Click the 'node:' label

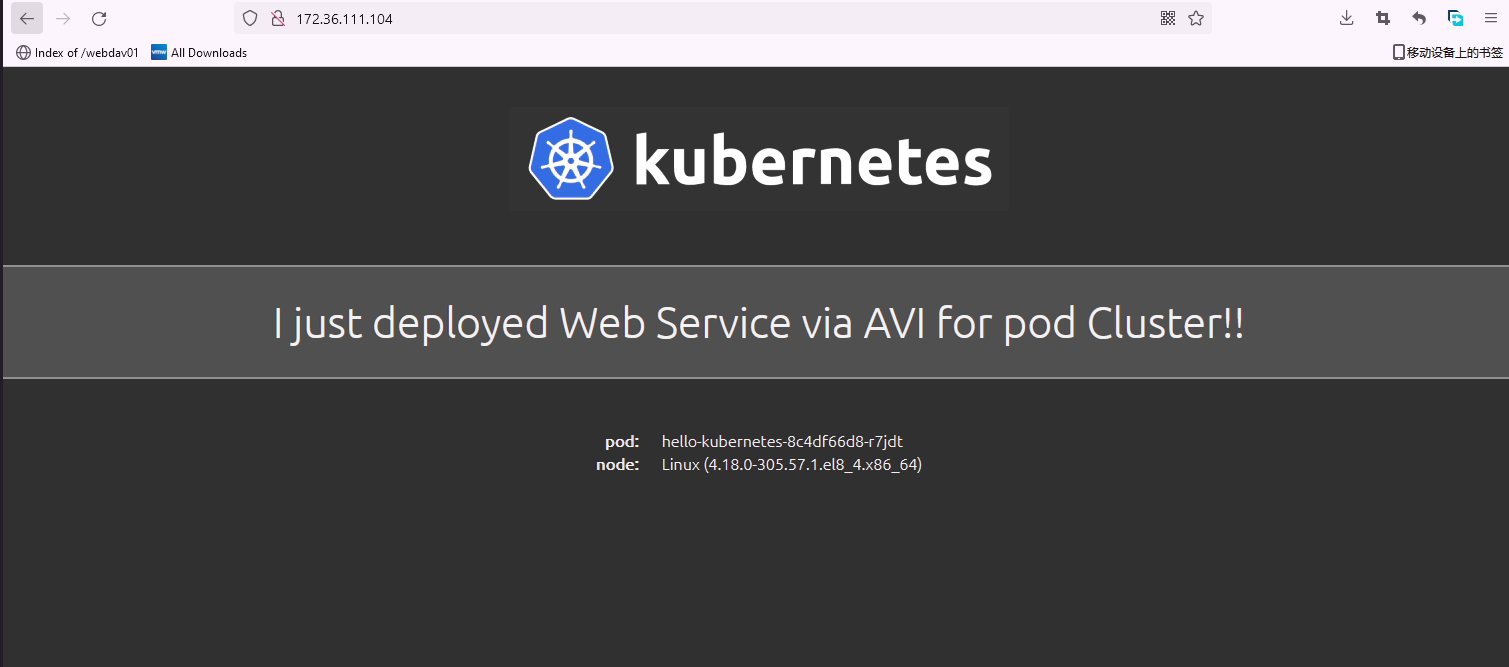tap(618, 465)
